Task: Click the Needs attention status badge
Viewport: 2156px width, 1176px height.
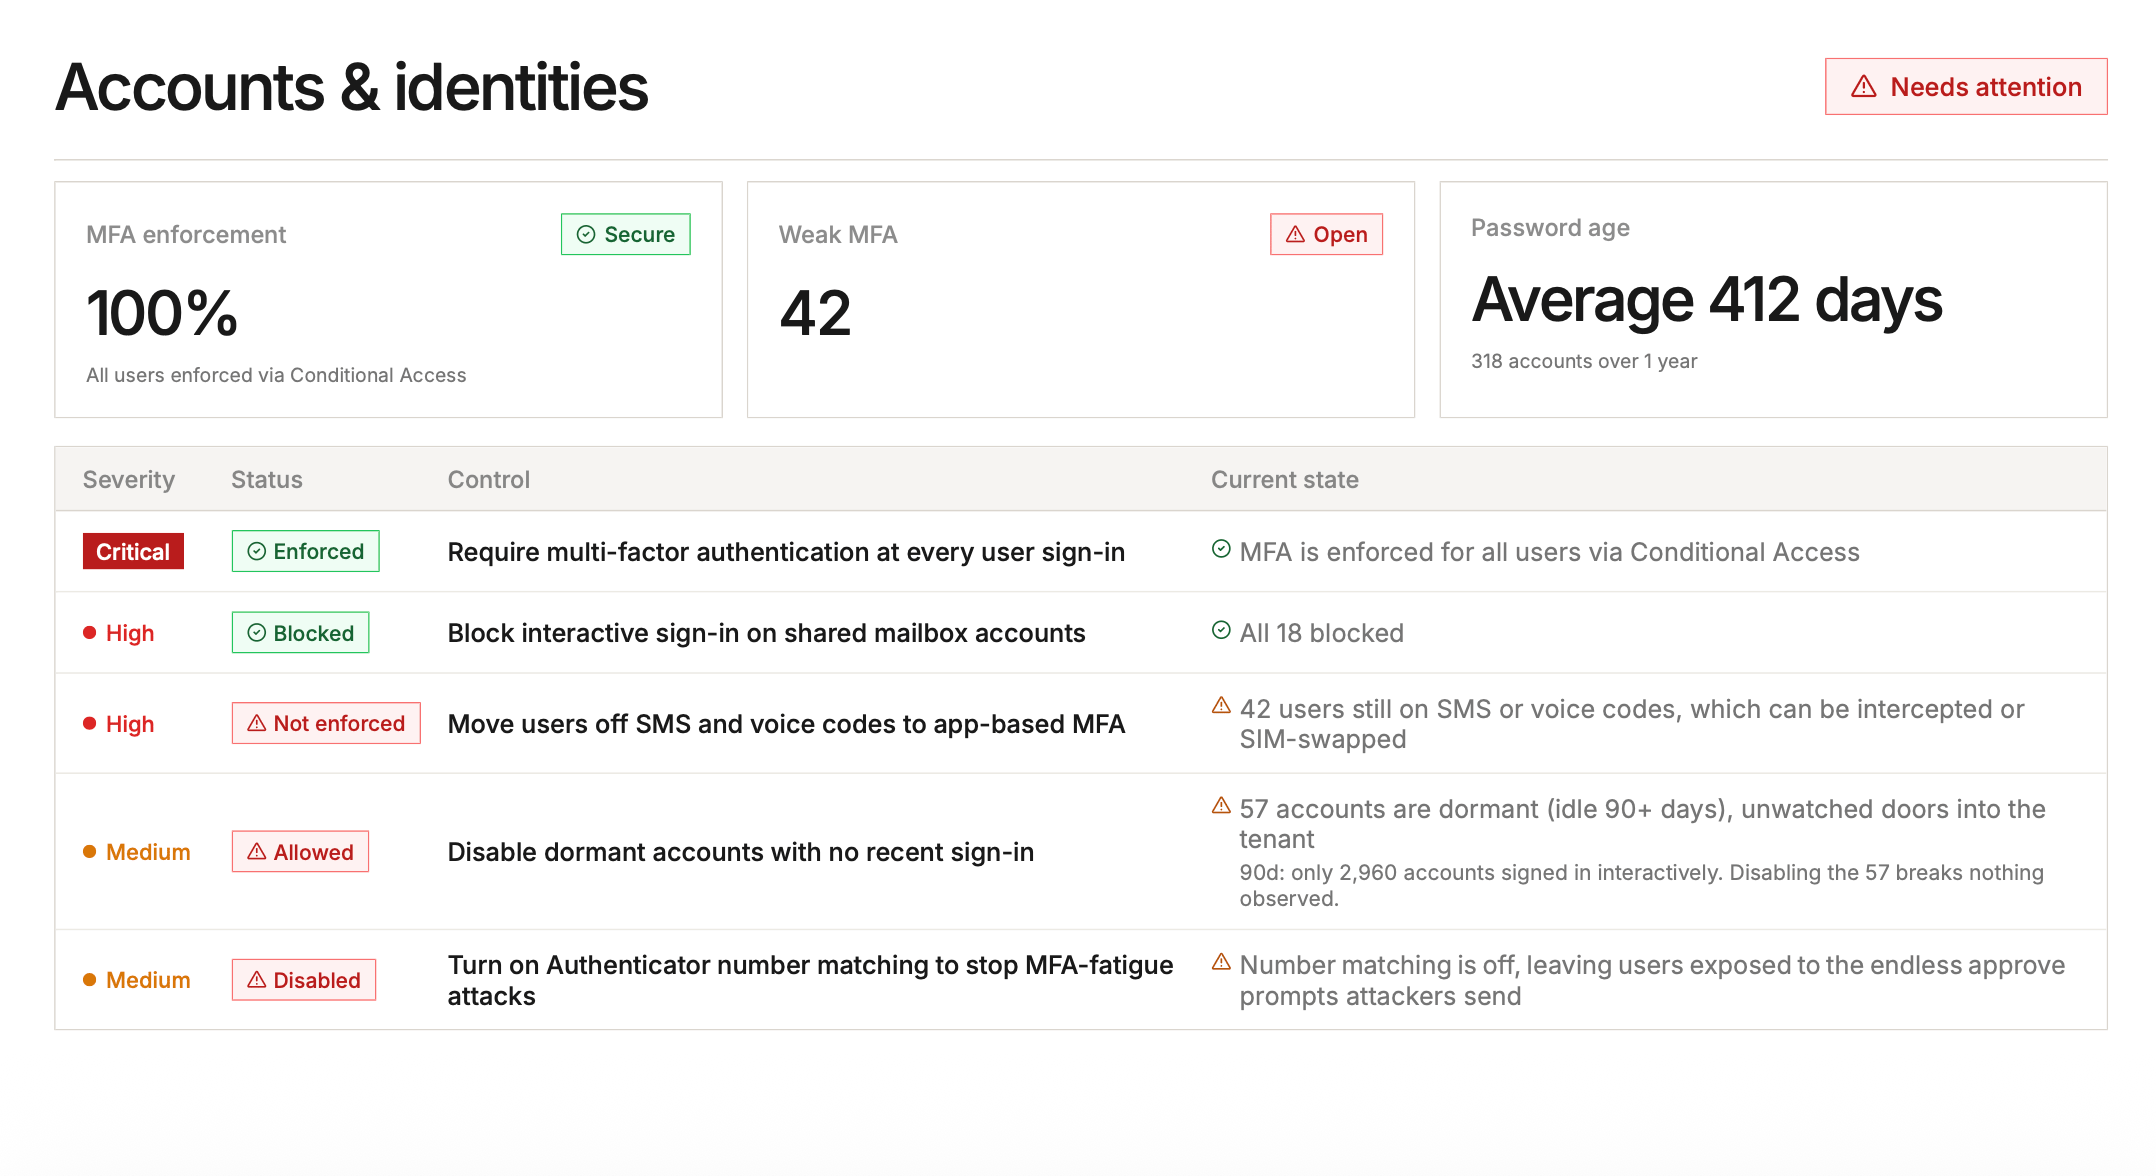Action: pyautogui.click(x=1965, y=87)
